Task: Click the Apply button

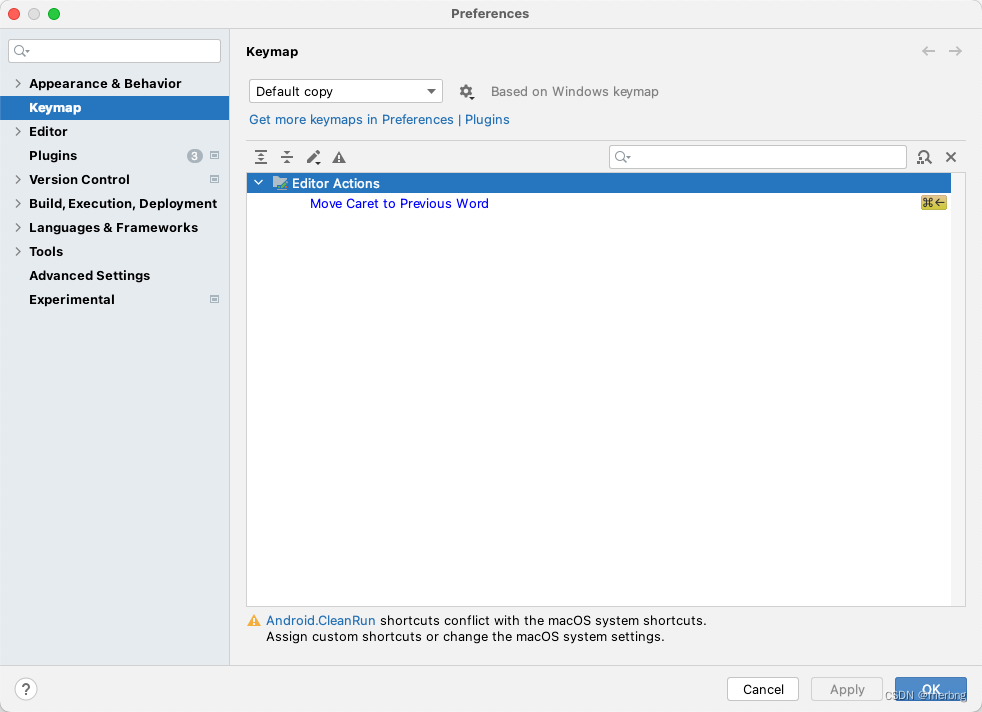Action: click(847, 689)
